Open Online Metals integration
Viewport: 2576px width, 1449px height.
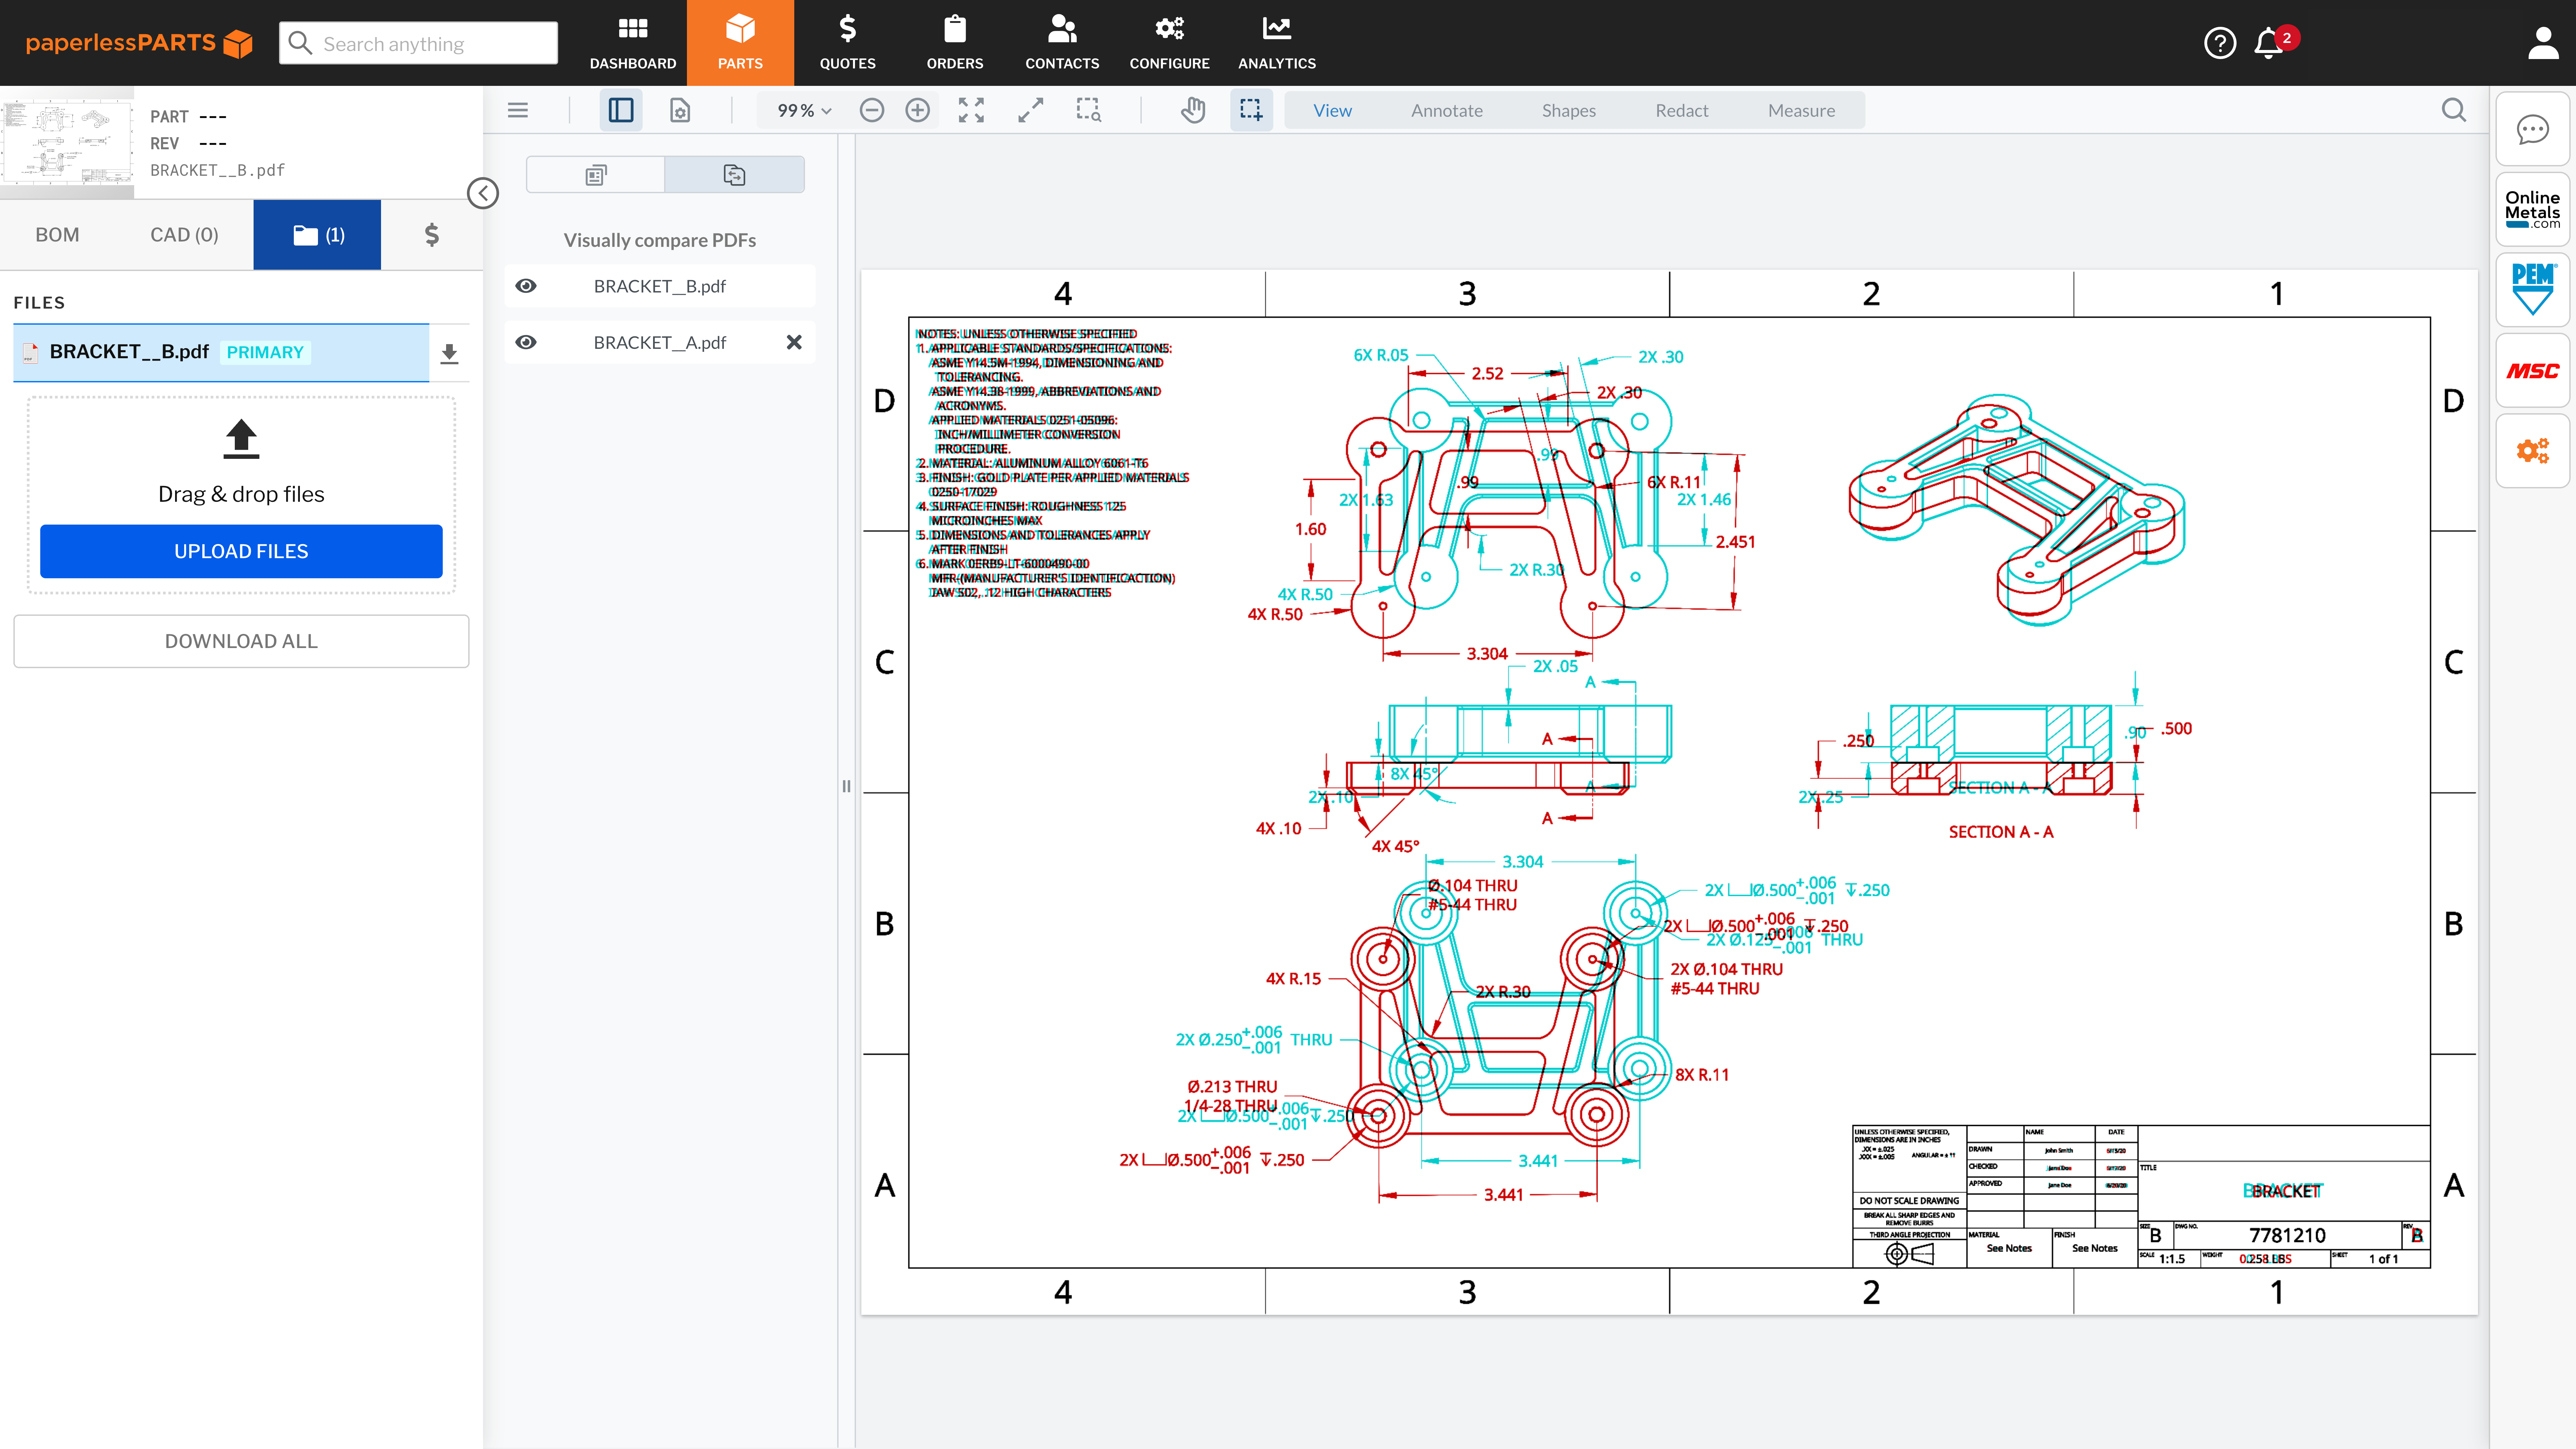click(2532, 210)
